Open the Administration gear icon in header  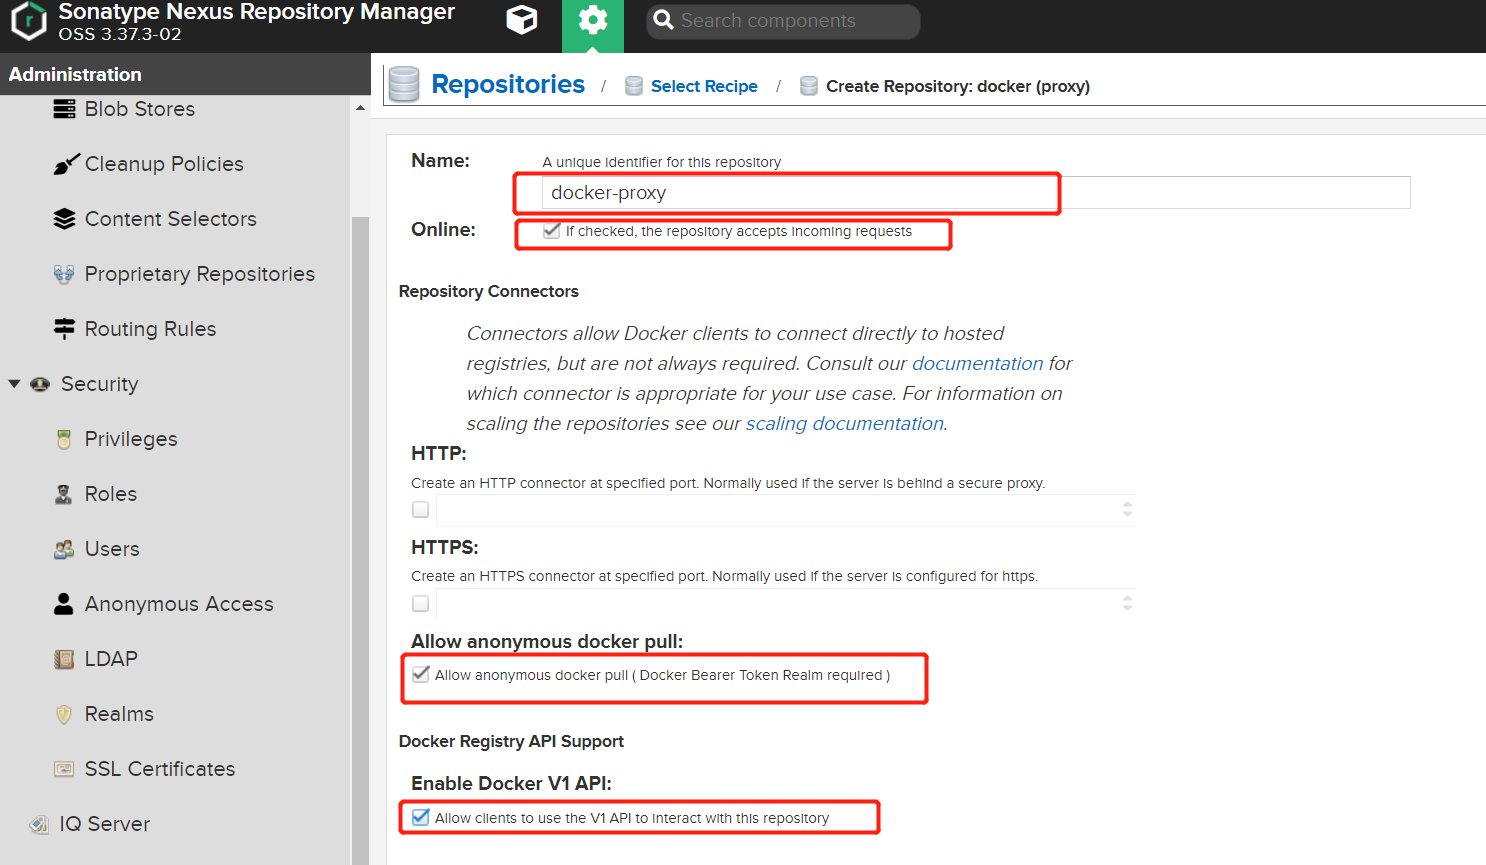(593, 20)
